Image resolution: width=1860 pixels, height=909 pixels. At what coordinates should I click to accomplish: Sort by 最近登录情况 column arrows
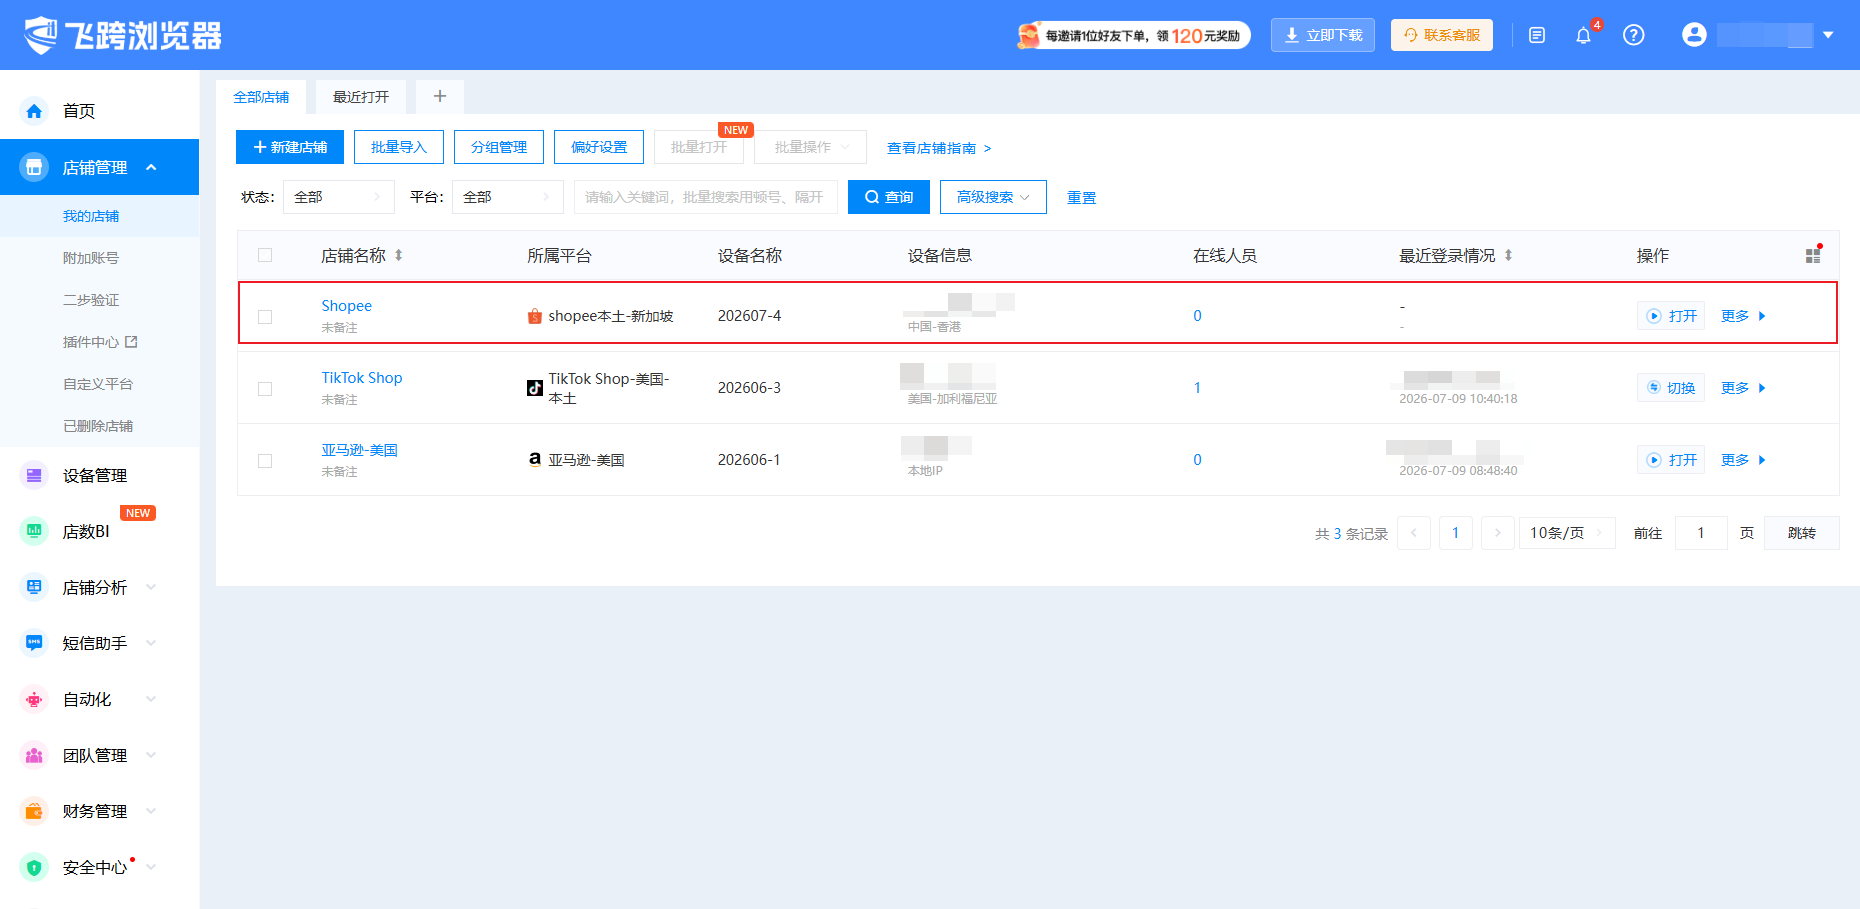1508,255
